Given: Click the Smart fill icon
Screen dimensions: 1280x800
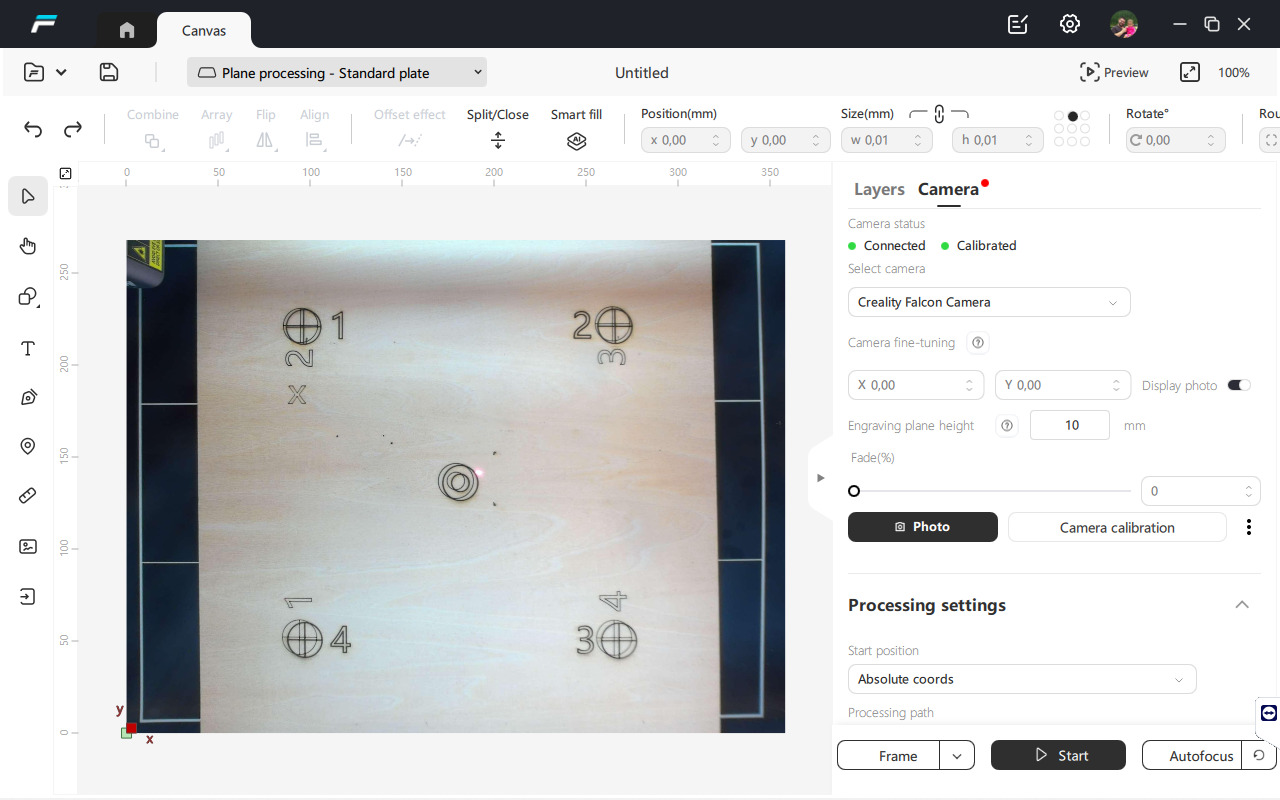Looking at the screenshot, I should 576,141.
